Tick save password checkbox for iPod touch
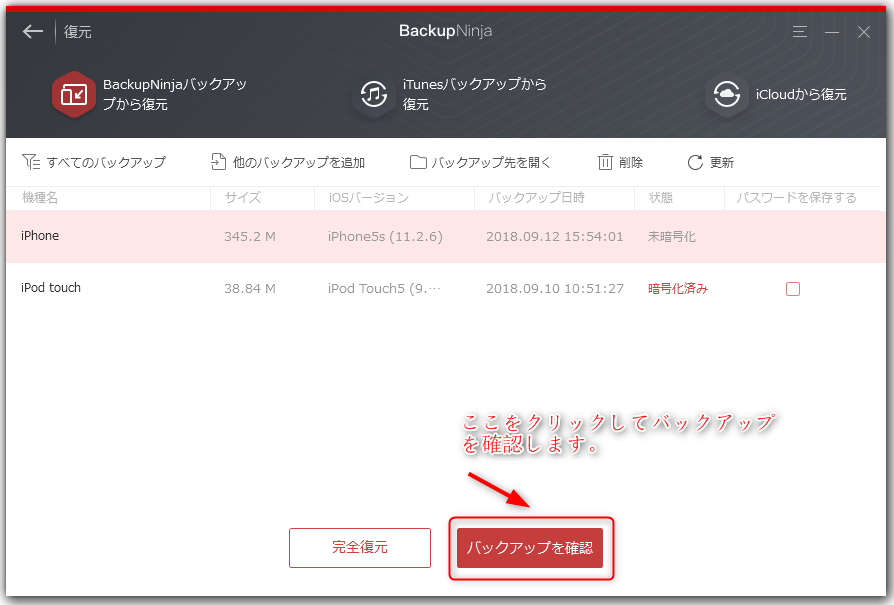Image resolution: width=894 pixels, height=605 pixels. [x=793, y=289]
